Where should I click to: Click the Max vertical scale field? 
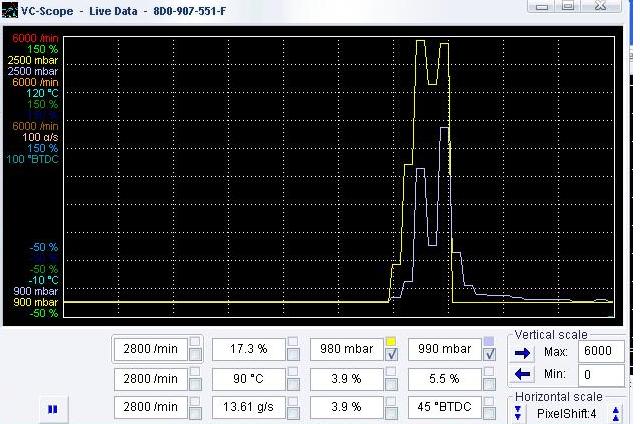603,352
